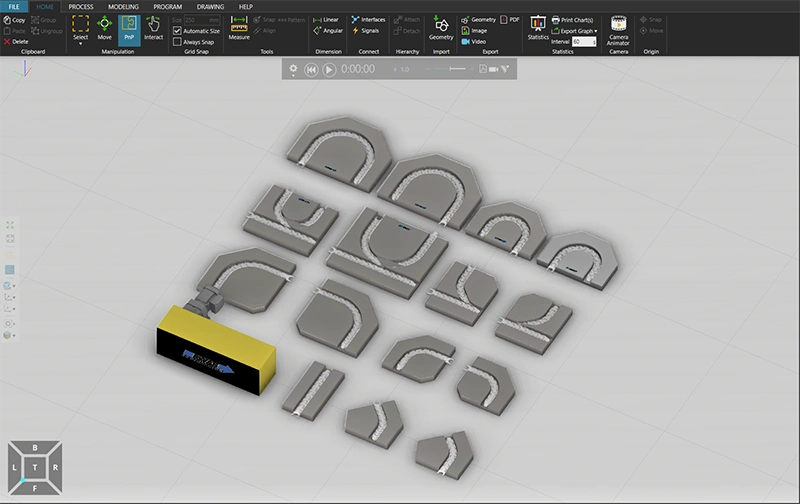Image resolution: width=800 pixels, height=504 pixels.
Task: Open the simulation settings gear dropdown
Action: coord(294,69)
